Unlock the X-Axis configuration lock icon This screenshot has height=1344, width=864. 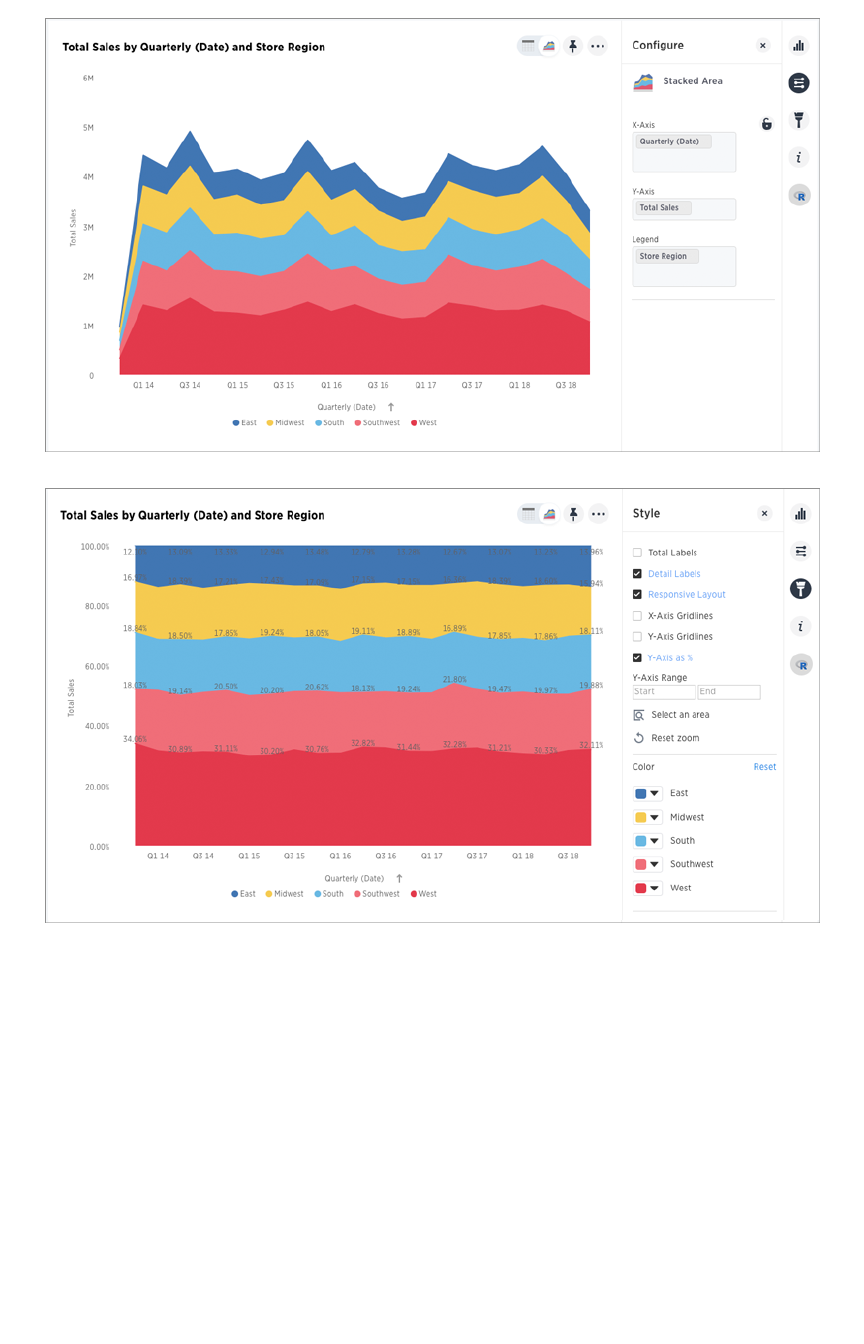766,124
